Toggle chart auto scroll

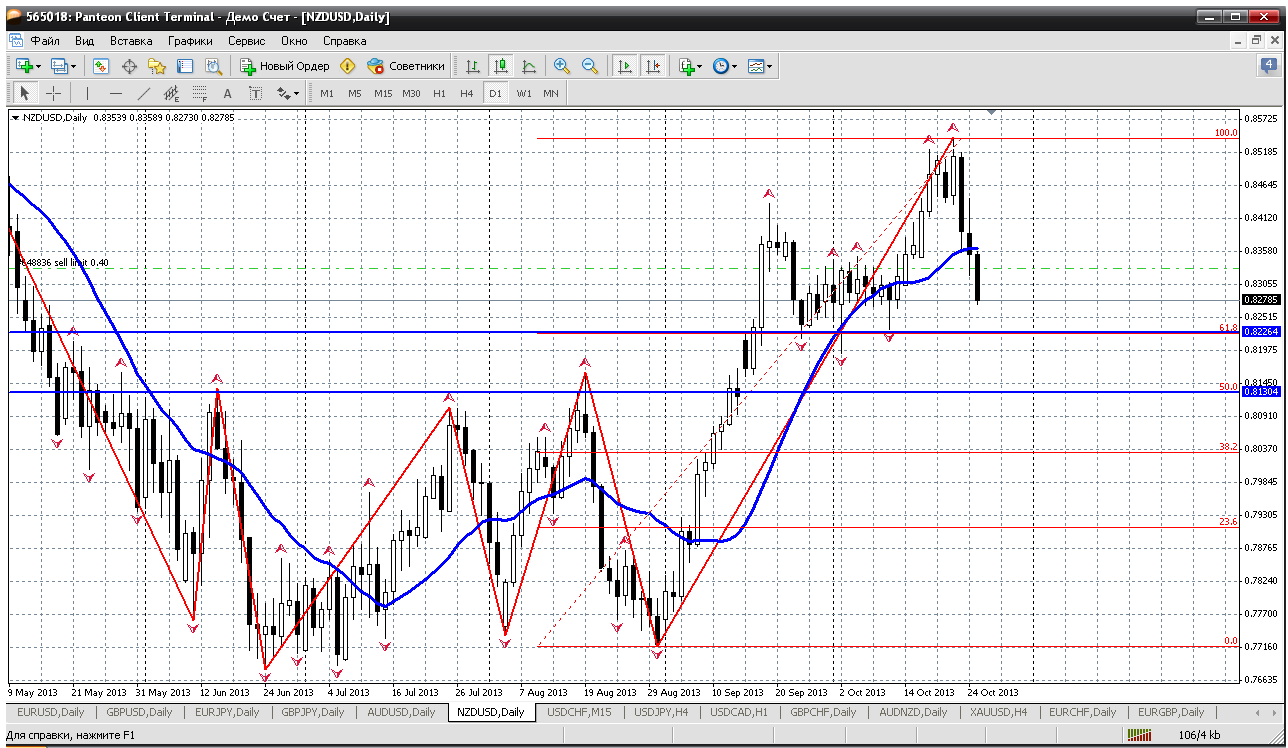625,66
